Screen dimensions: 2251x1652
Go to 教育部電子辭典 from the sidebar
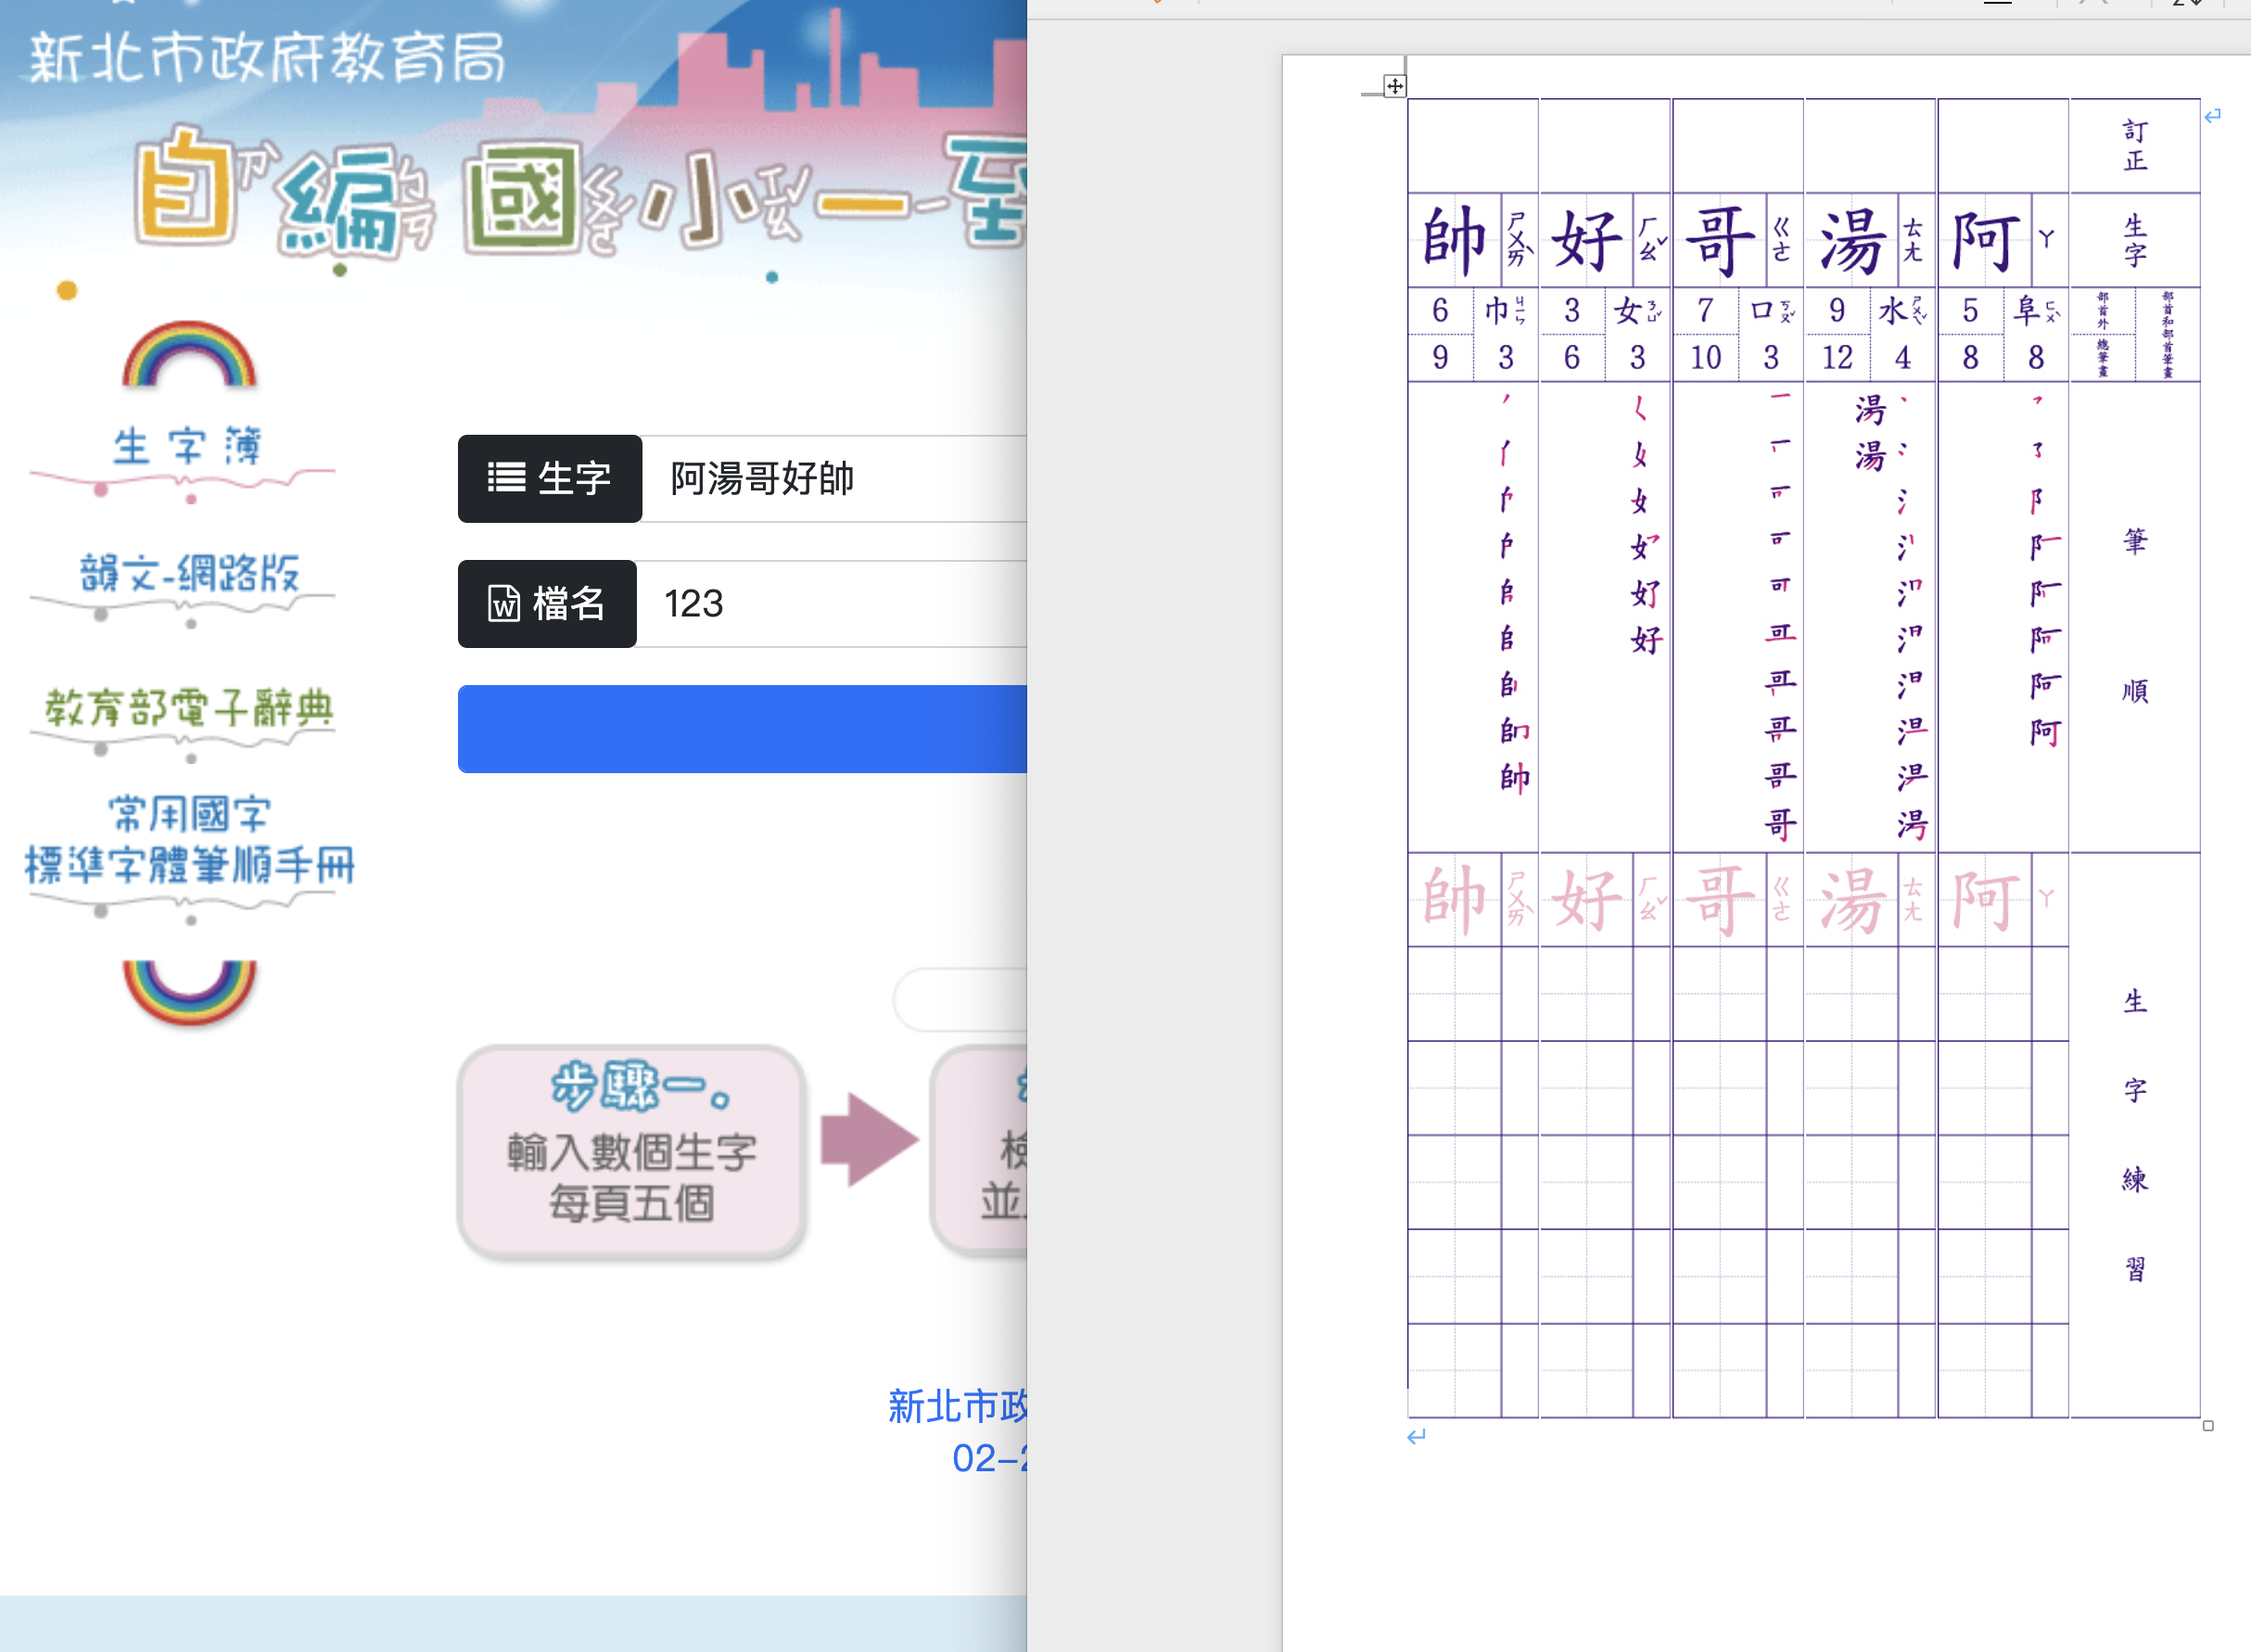[x=189, y=708]
